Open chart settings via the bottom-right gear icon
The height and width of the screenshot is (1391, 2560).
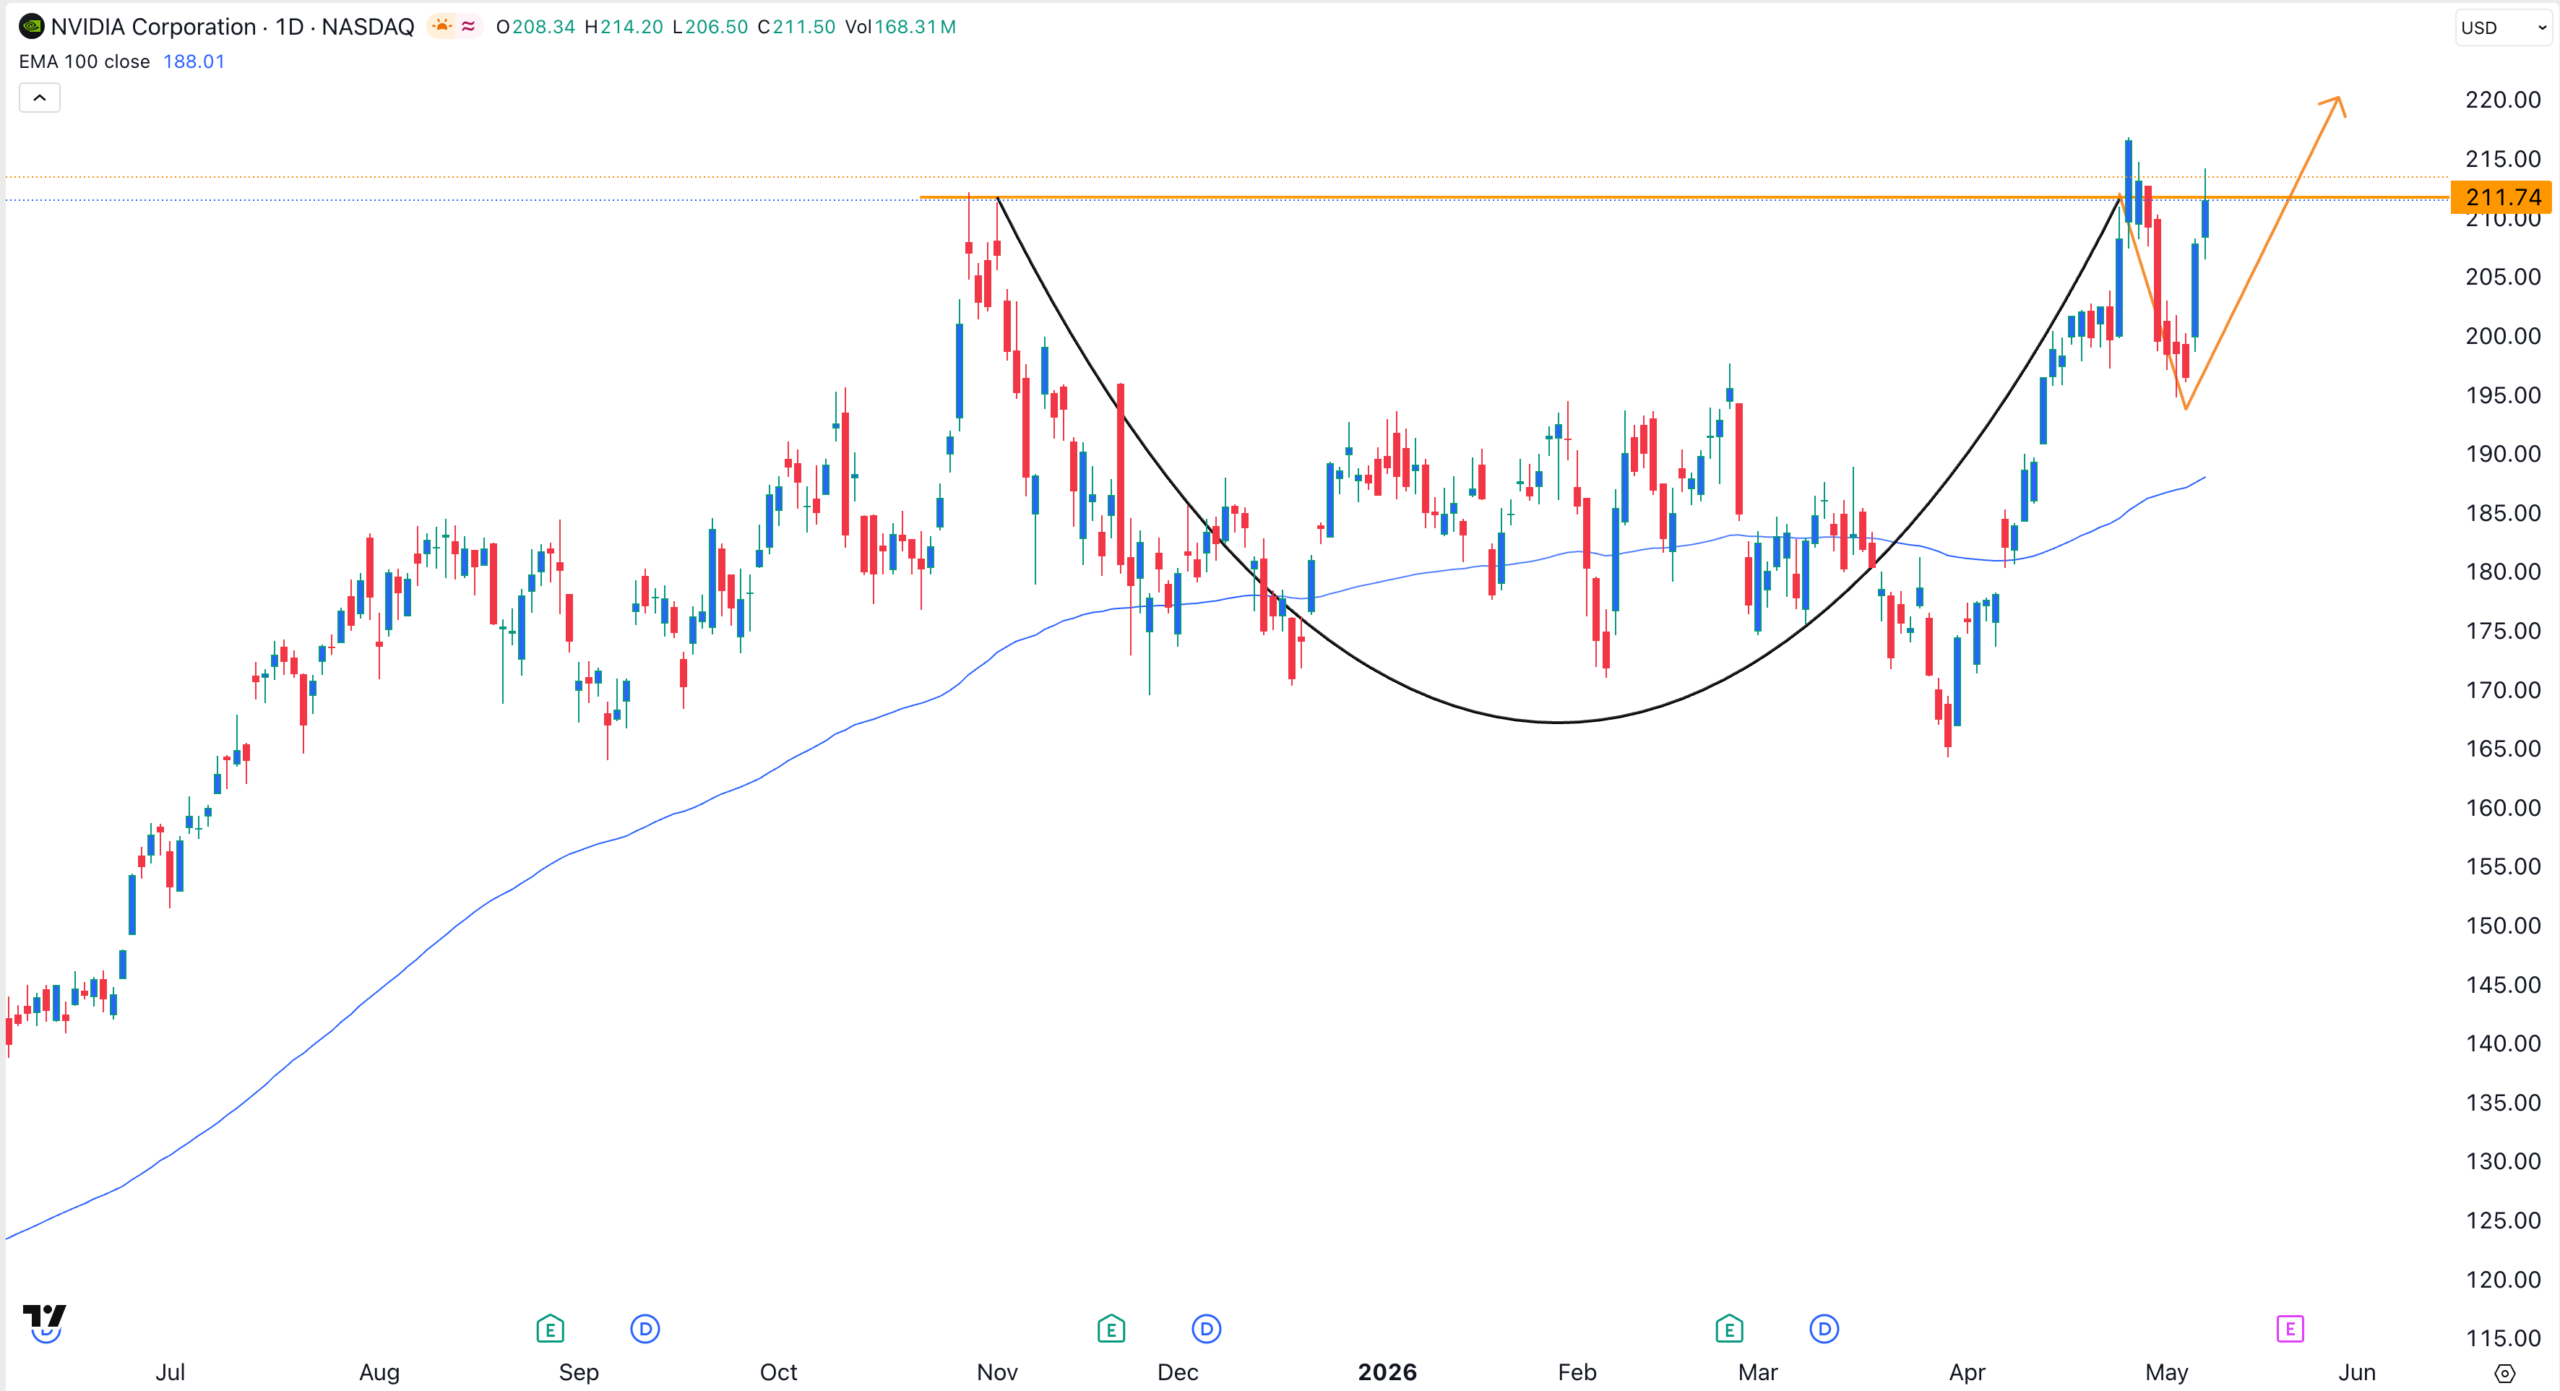[x=2504, y=1373]
